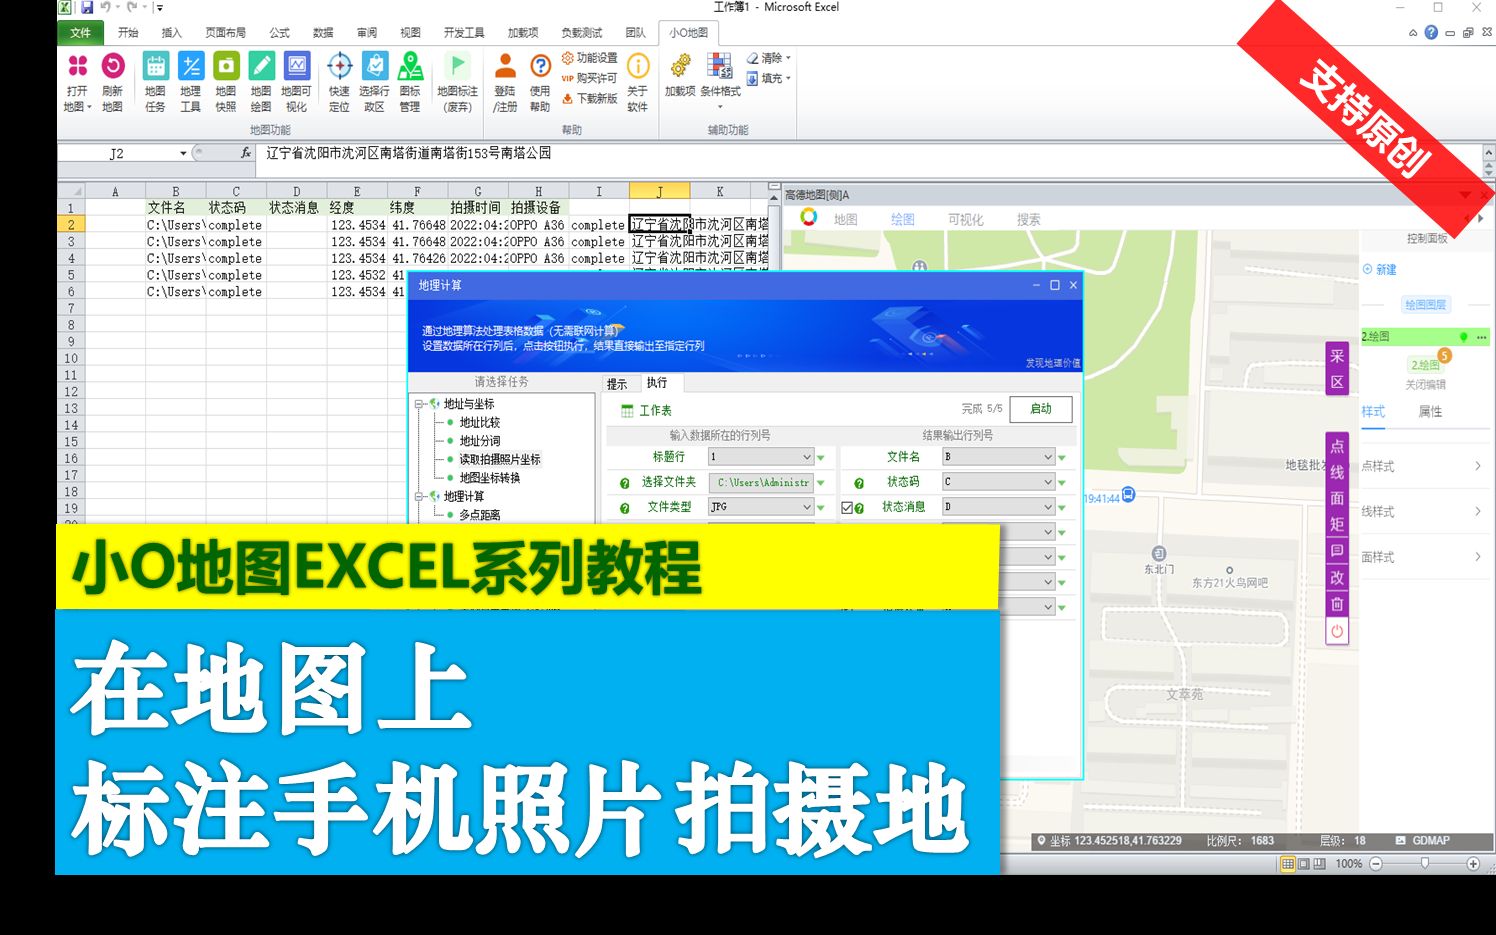
Task: Open the 地图绘制 map drawing tool
Action: (x=260, y=80)
